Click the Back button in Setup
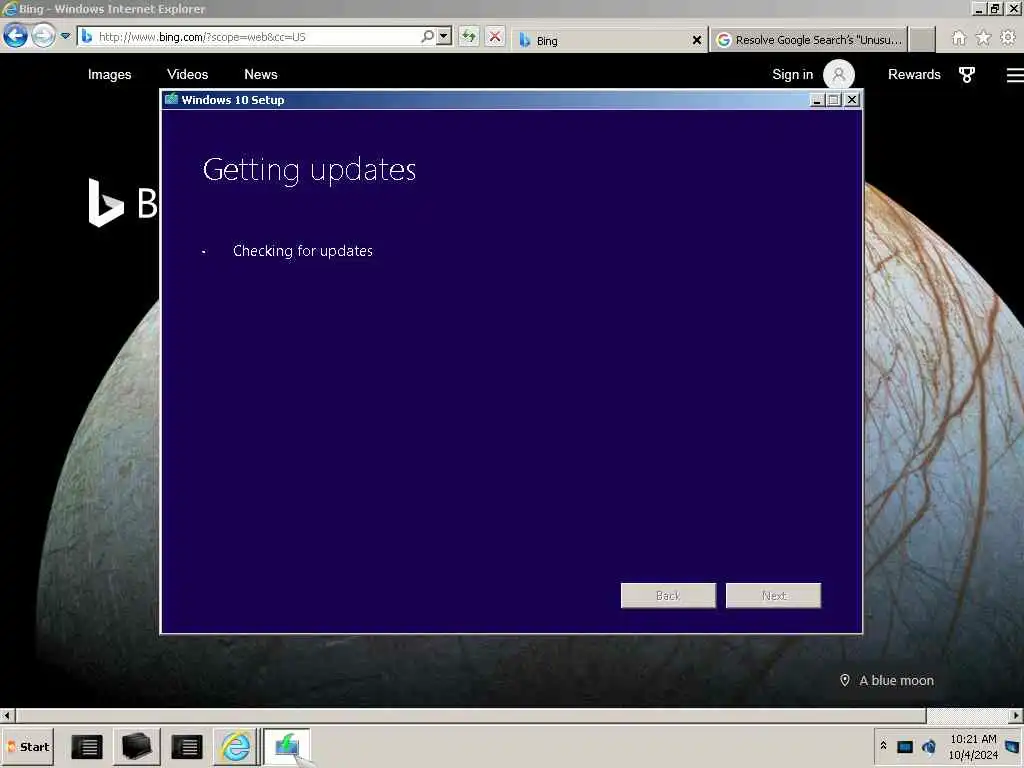Image resolution: width=1024 pixels, height=768 pixels. coord(668,596)
